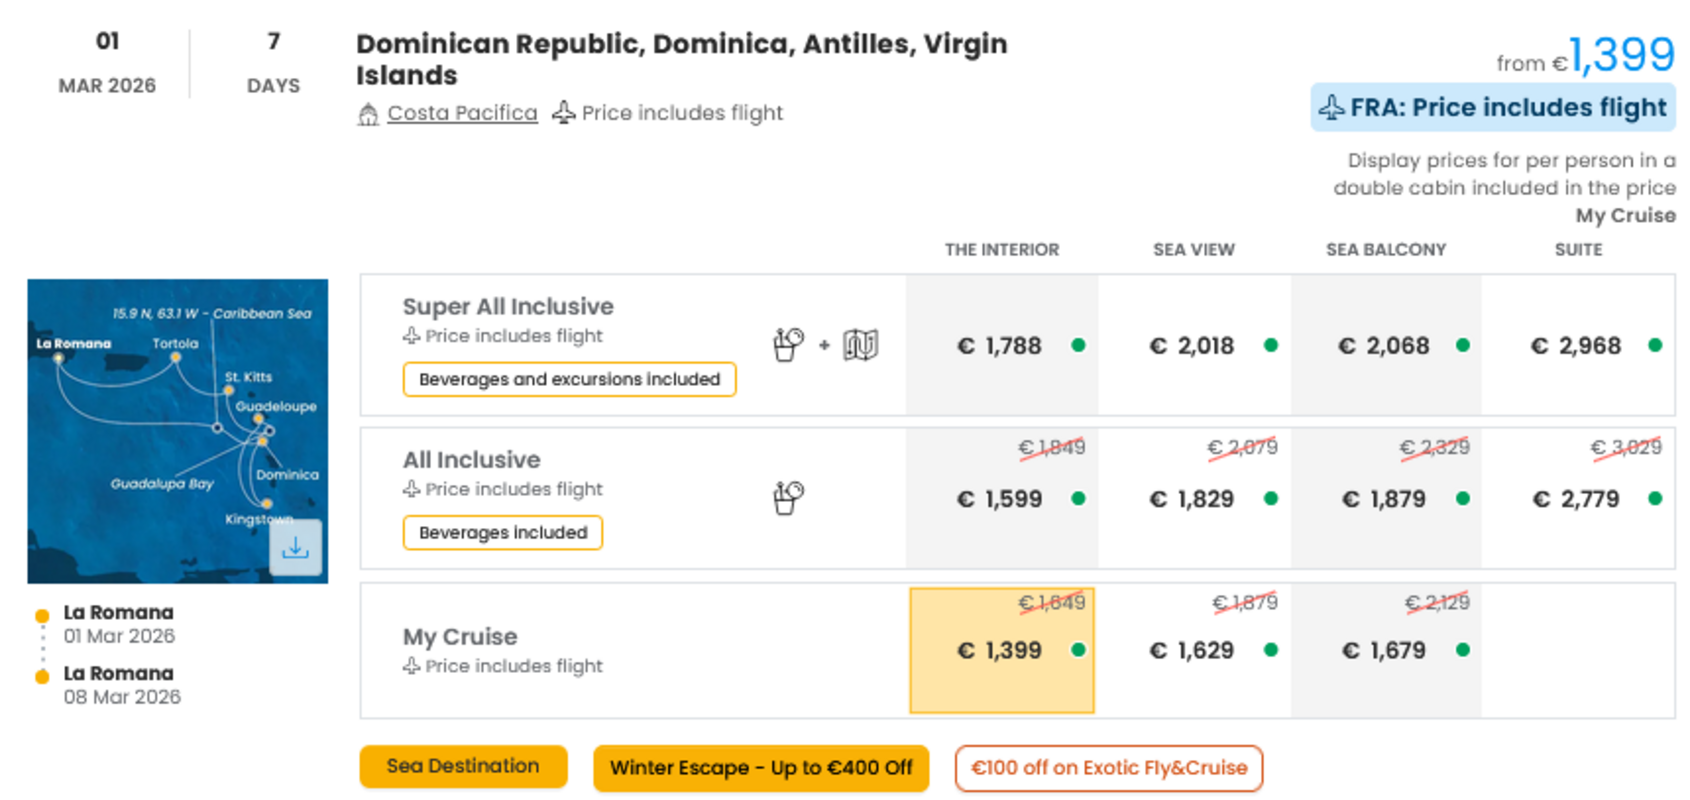The image size is (1690, 800).
Task: Choose My Cruise sea view € 1,629
Action: click(x=1194, y=651)
